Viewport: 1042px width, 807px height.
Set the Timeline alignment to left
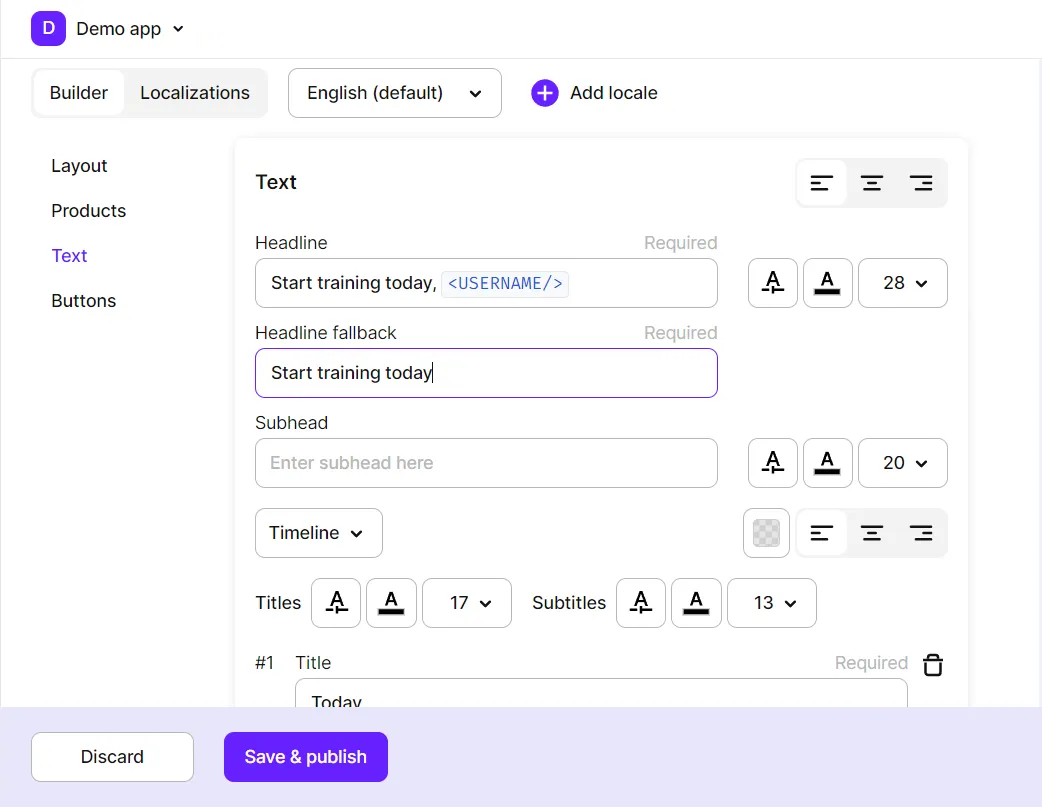(822, 533)
